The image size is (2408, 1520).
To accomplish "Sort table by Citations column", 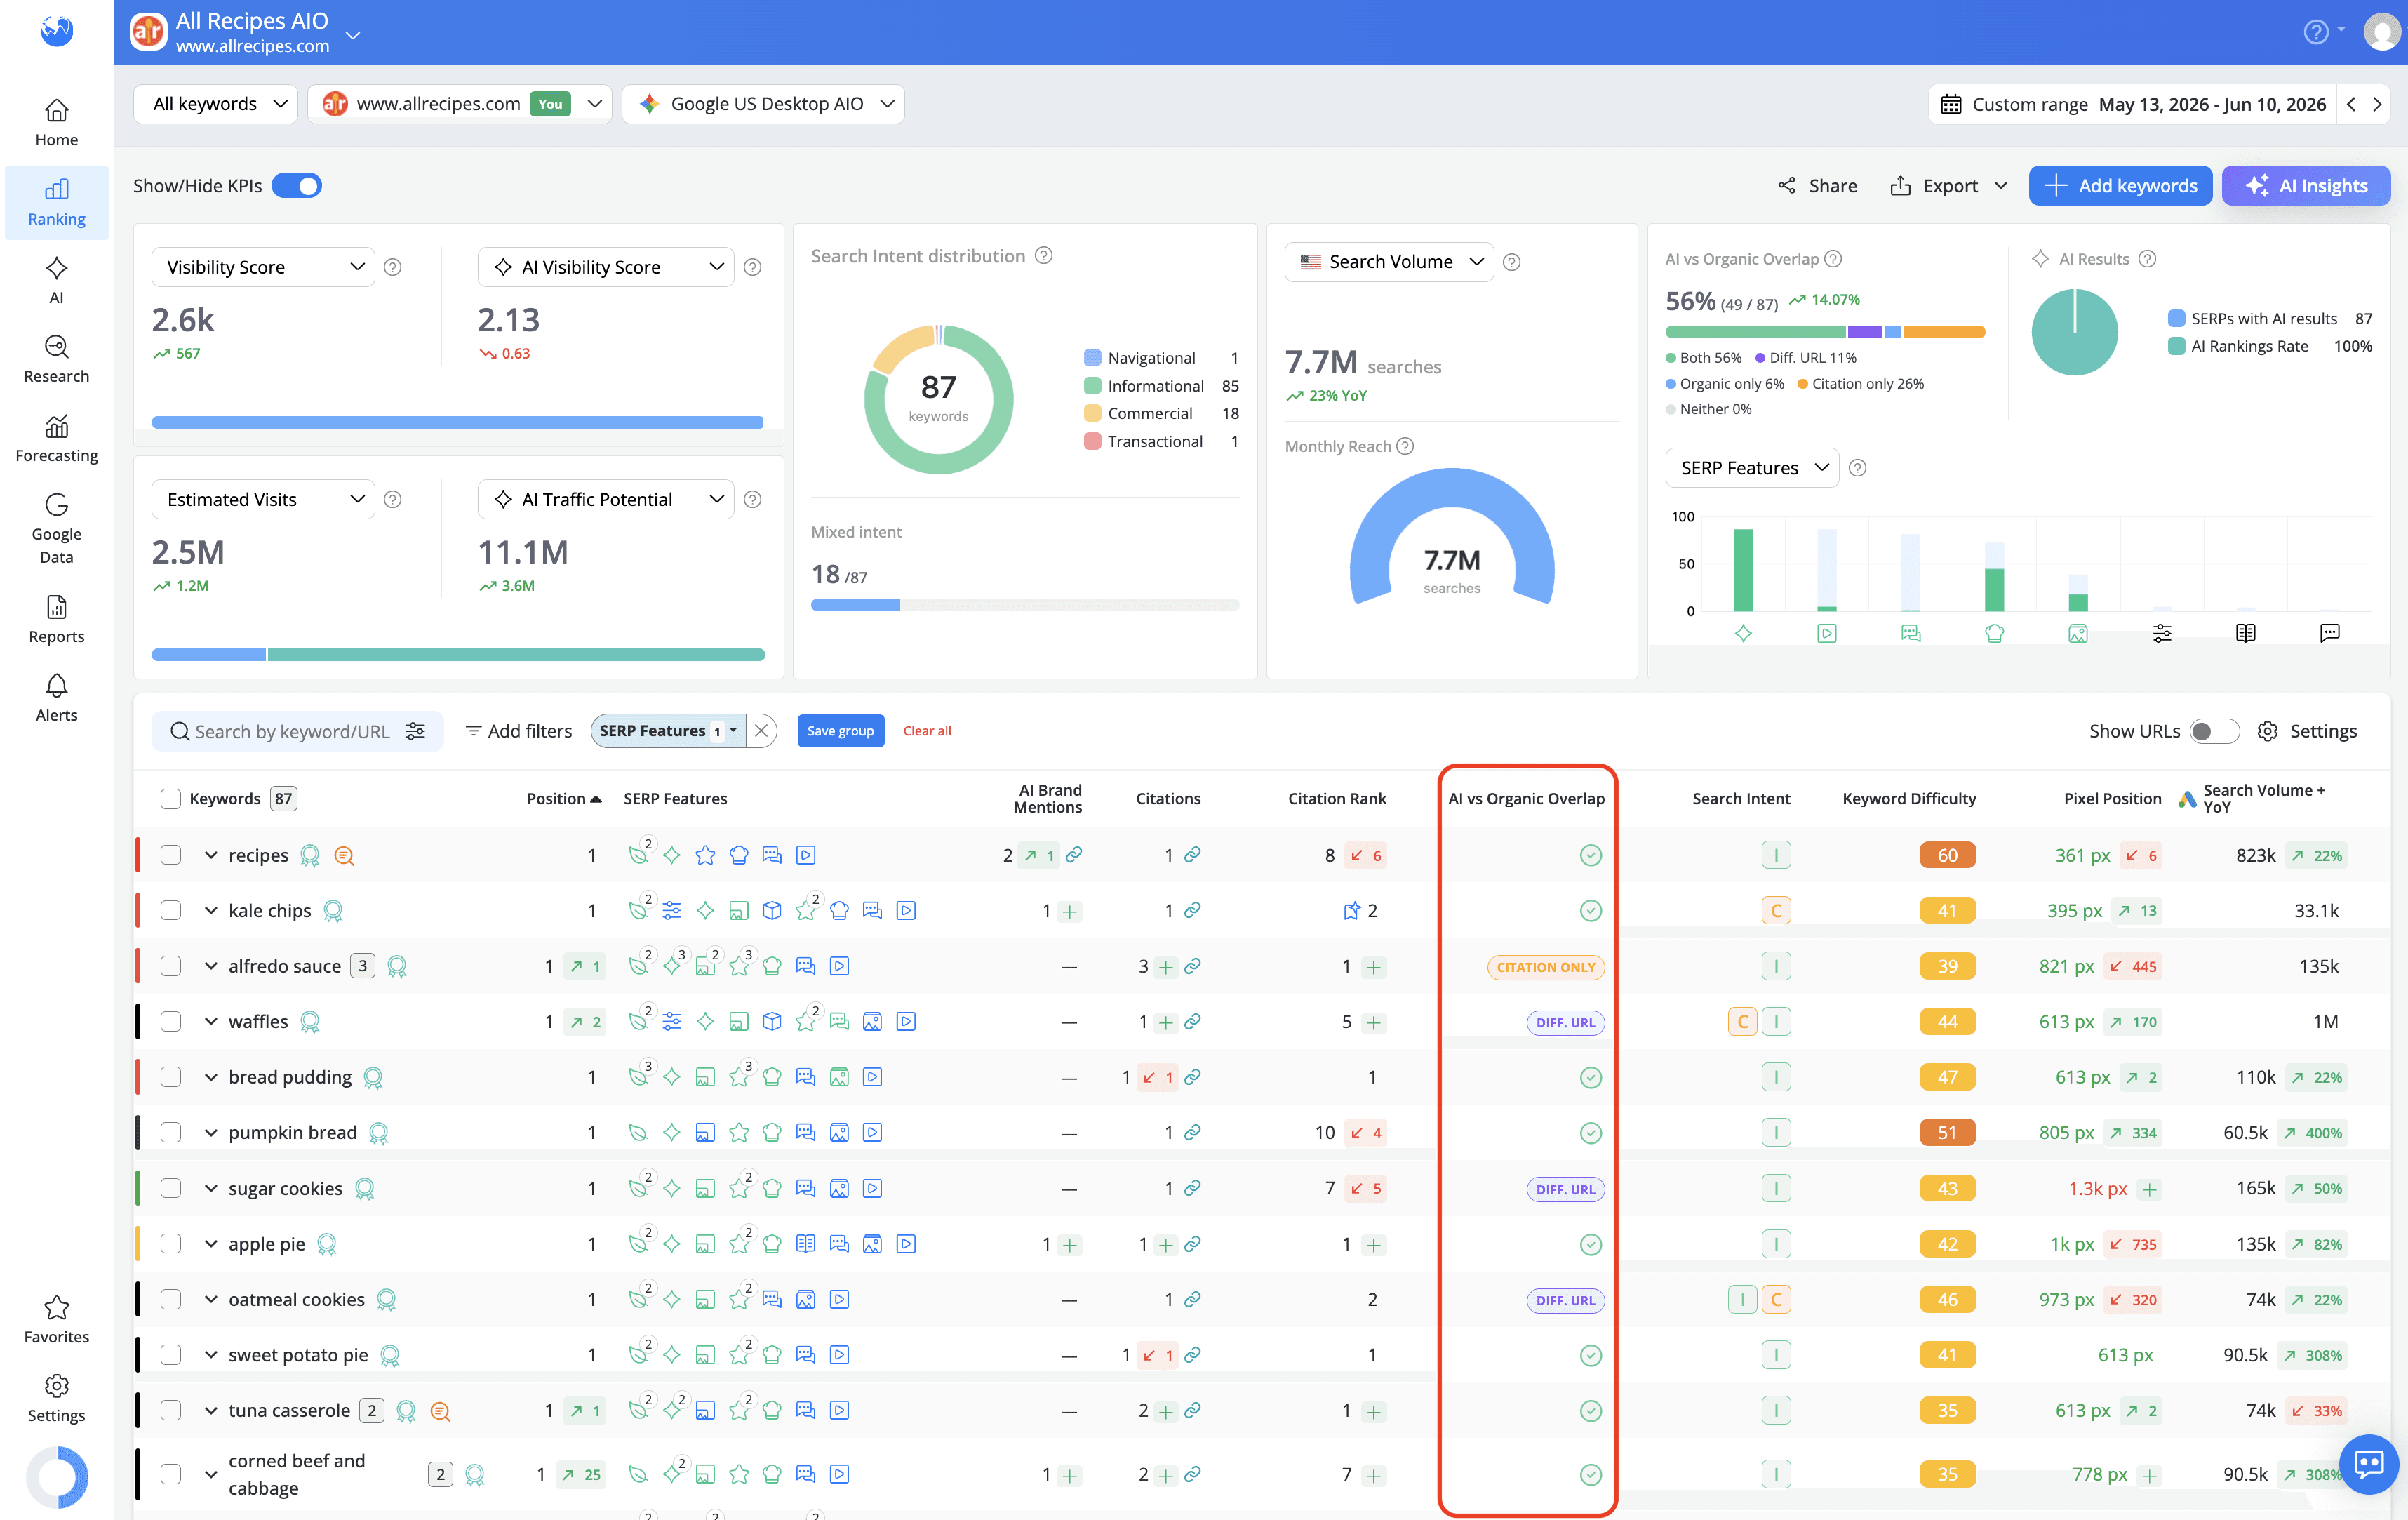I will point(1168,799).
